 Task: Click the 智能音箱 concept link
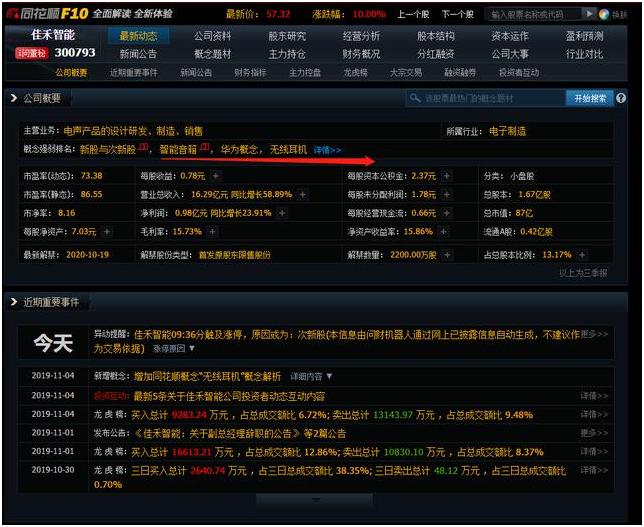(178, 150)
